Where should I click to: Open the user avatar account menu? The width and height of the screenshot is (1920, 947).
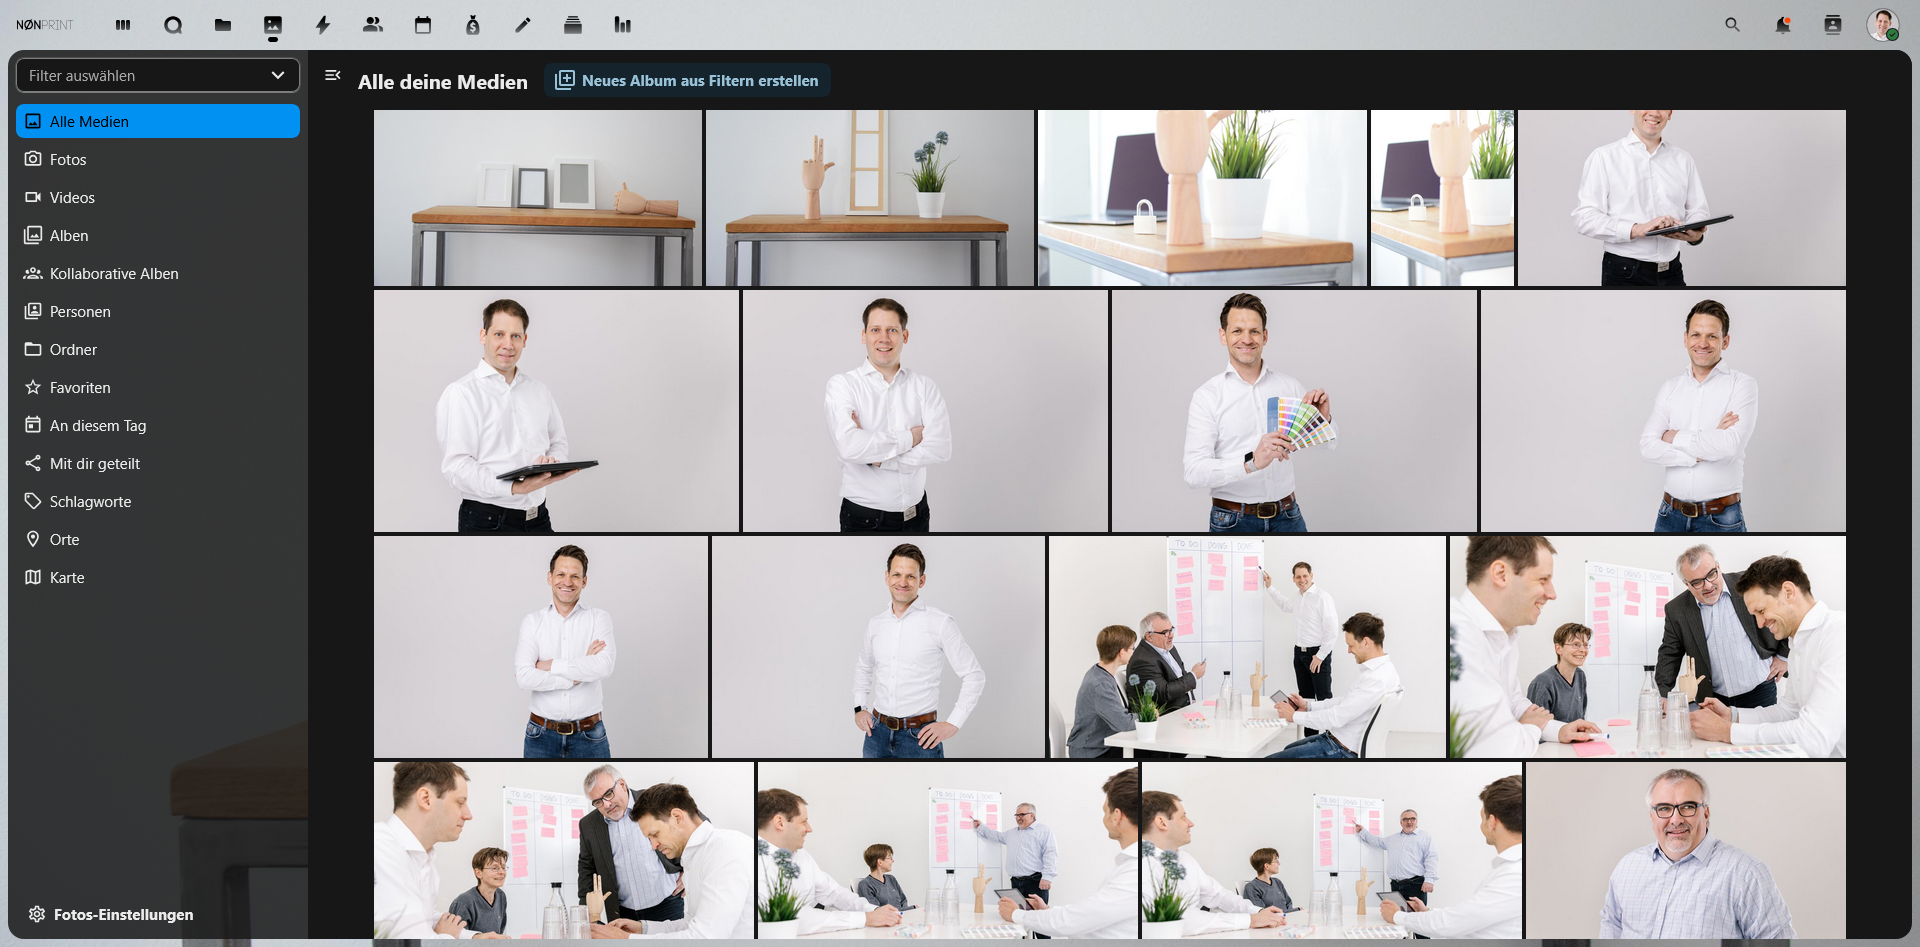pos(1882,25)
